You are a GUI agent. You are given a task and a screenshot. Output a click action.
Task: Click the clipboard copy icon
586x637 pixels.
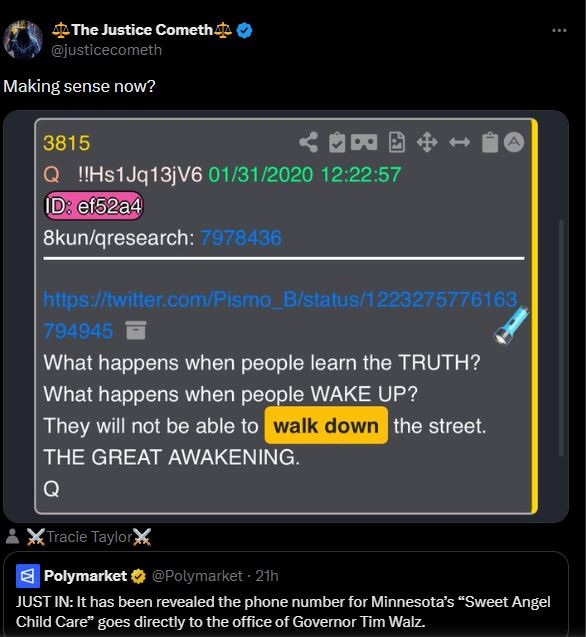[x=490, y=143]
